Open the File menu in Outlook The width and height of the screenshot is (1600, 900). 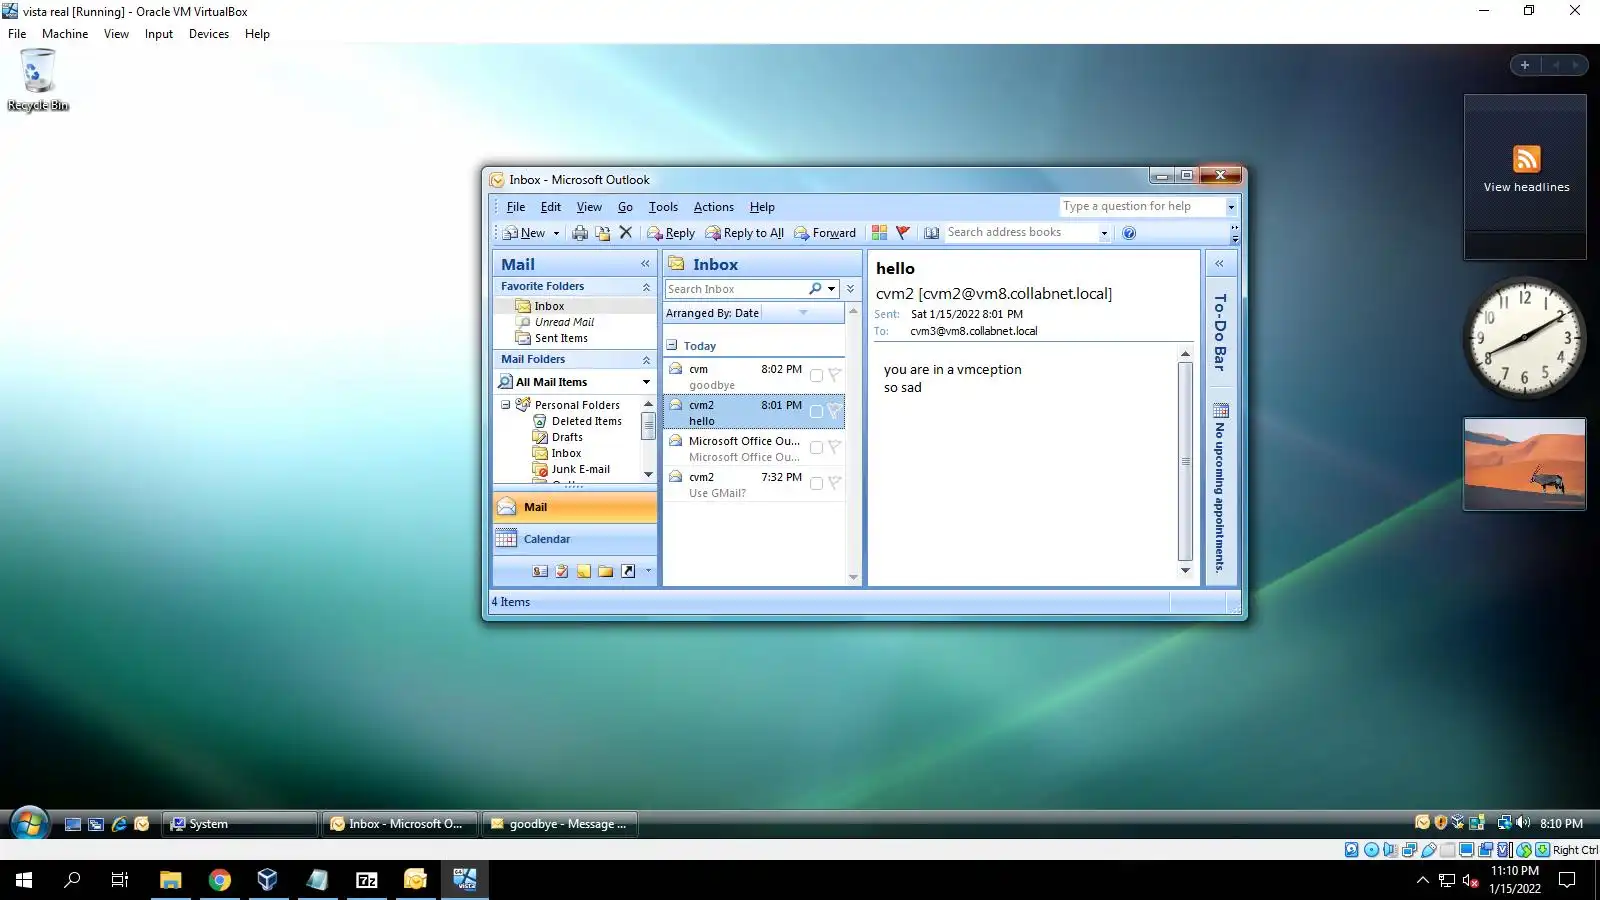pos(516,207)
